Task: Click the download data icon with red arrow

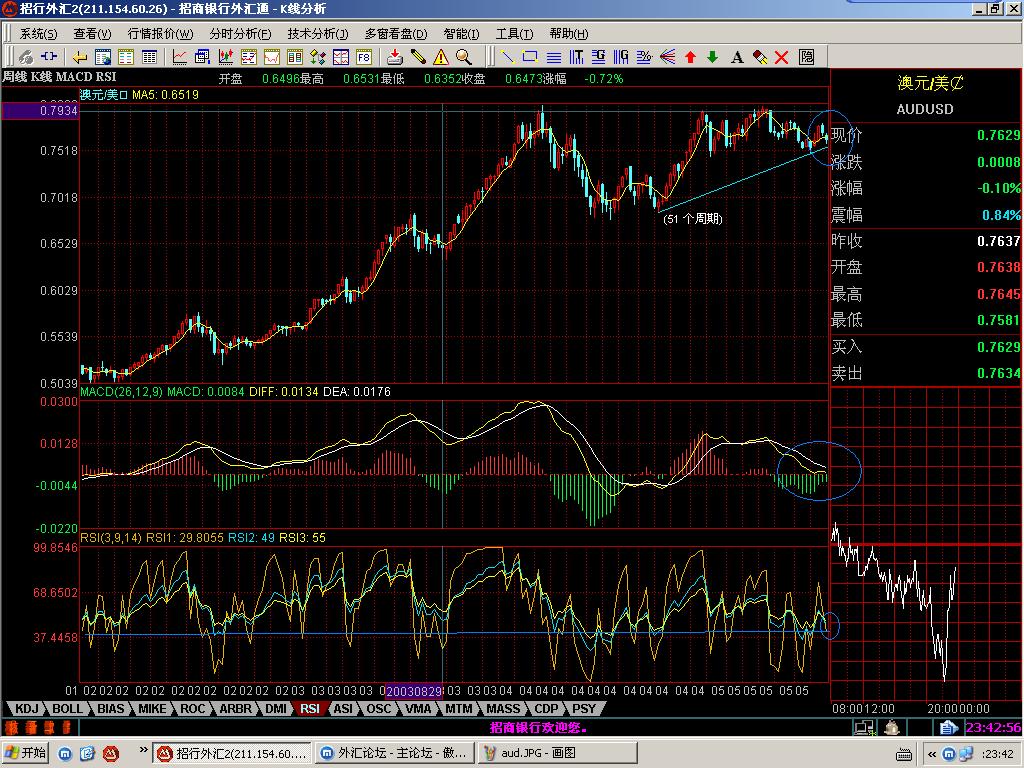Action: pos(394,57)
